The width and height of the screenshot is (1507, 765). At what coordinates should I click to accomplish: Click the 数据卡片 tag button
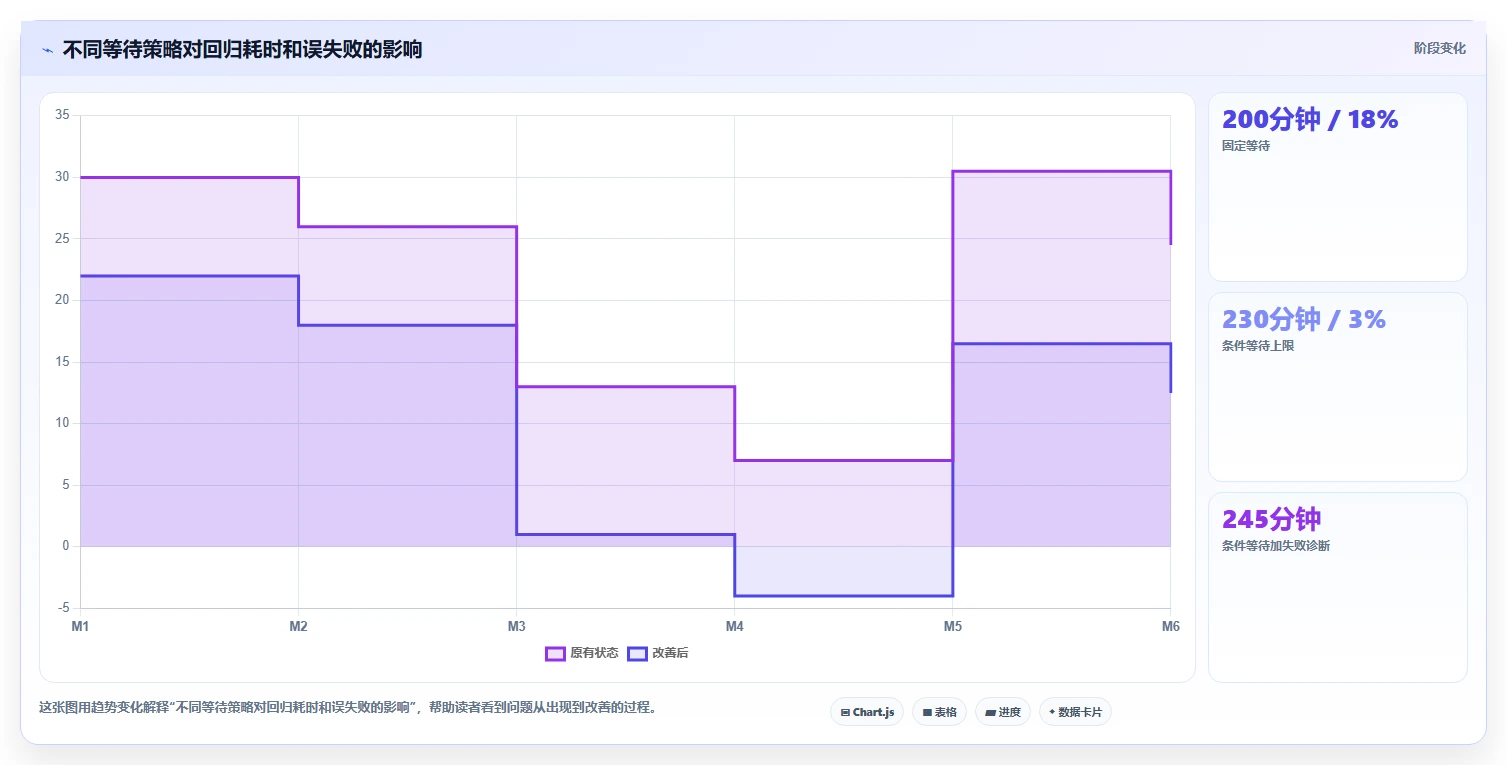tap(1075, 712)
